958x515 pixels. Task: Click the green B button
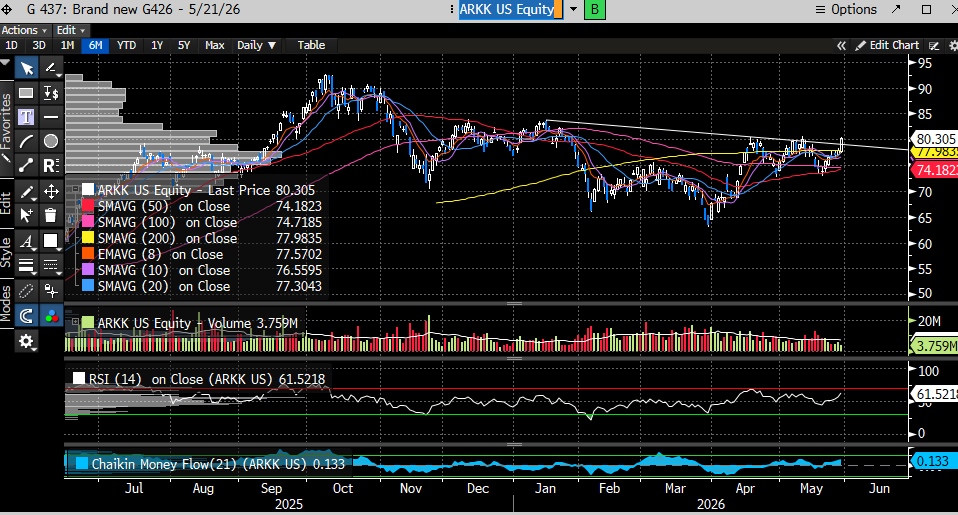pos(594,9)
